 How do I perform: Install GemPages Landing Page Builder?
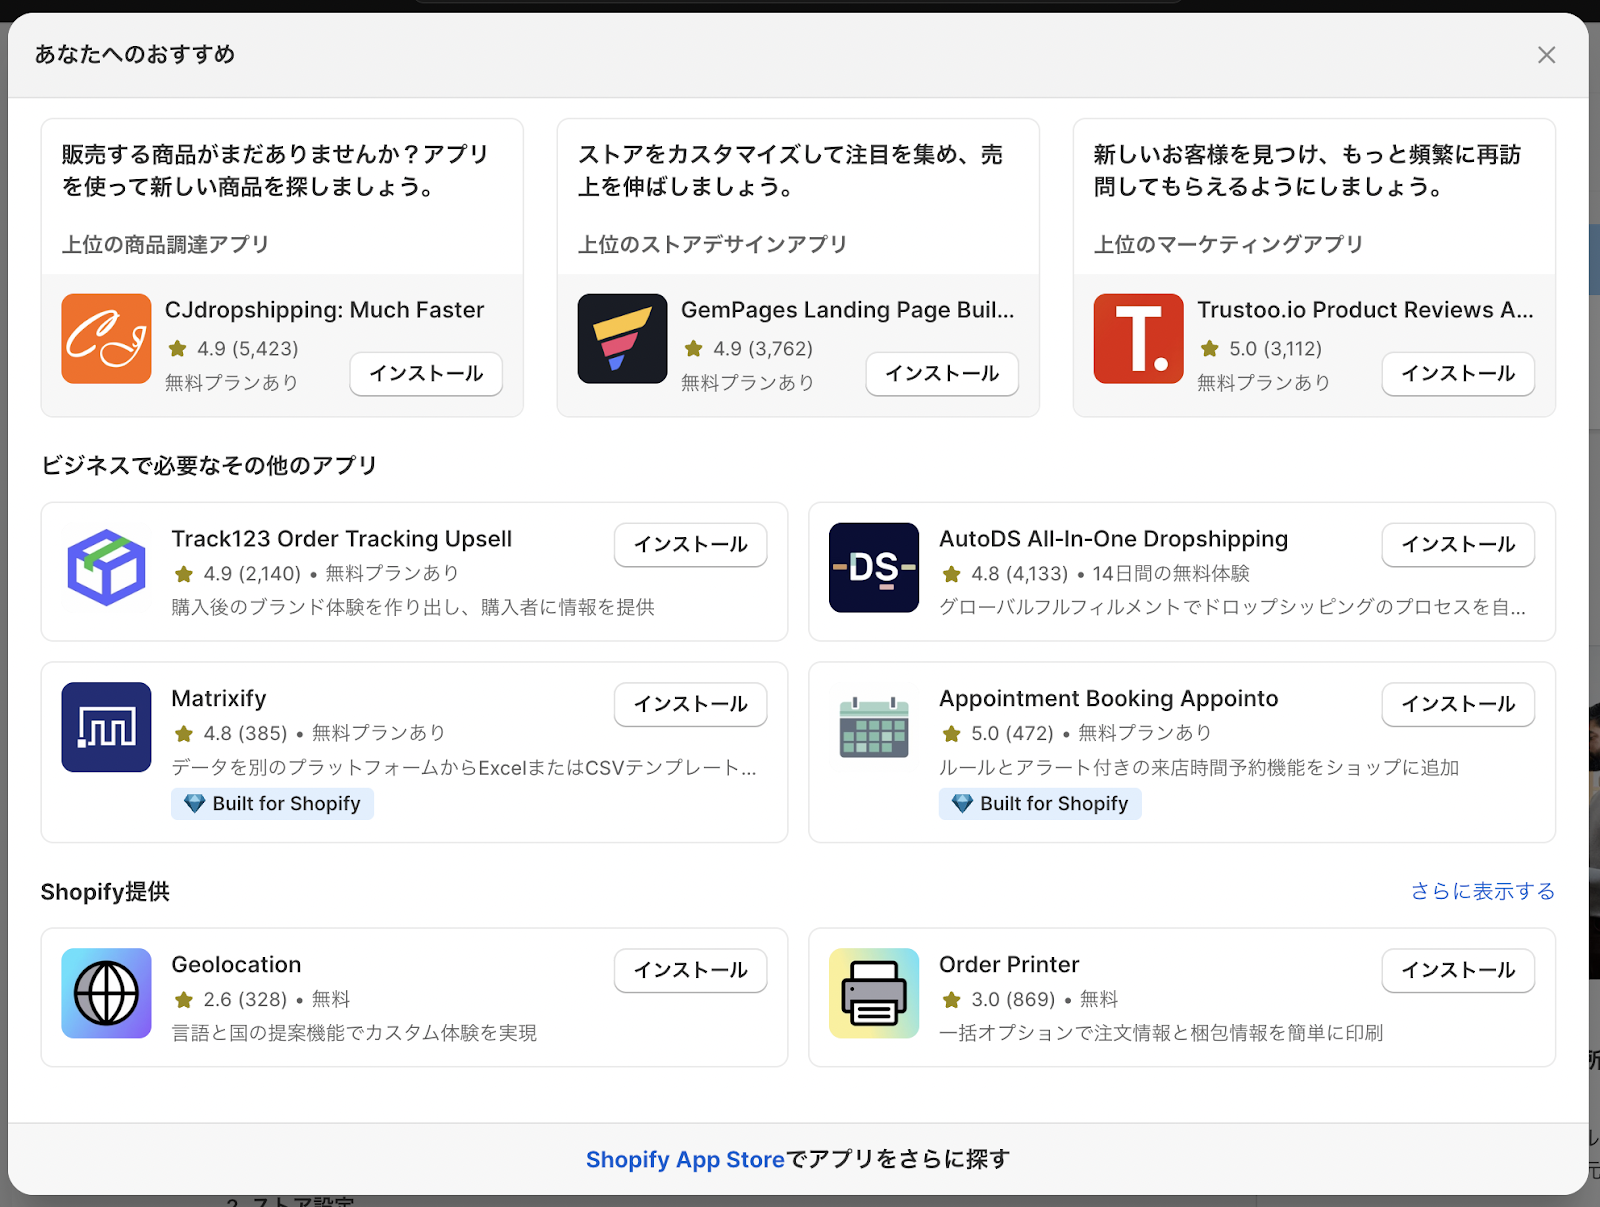coord(942,374)
